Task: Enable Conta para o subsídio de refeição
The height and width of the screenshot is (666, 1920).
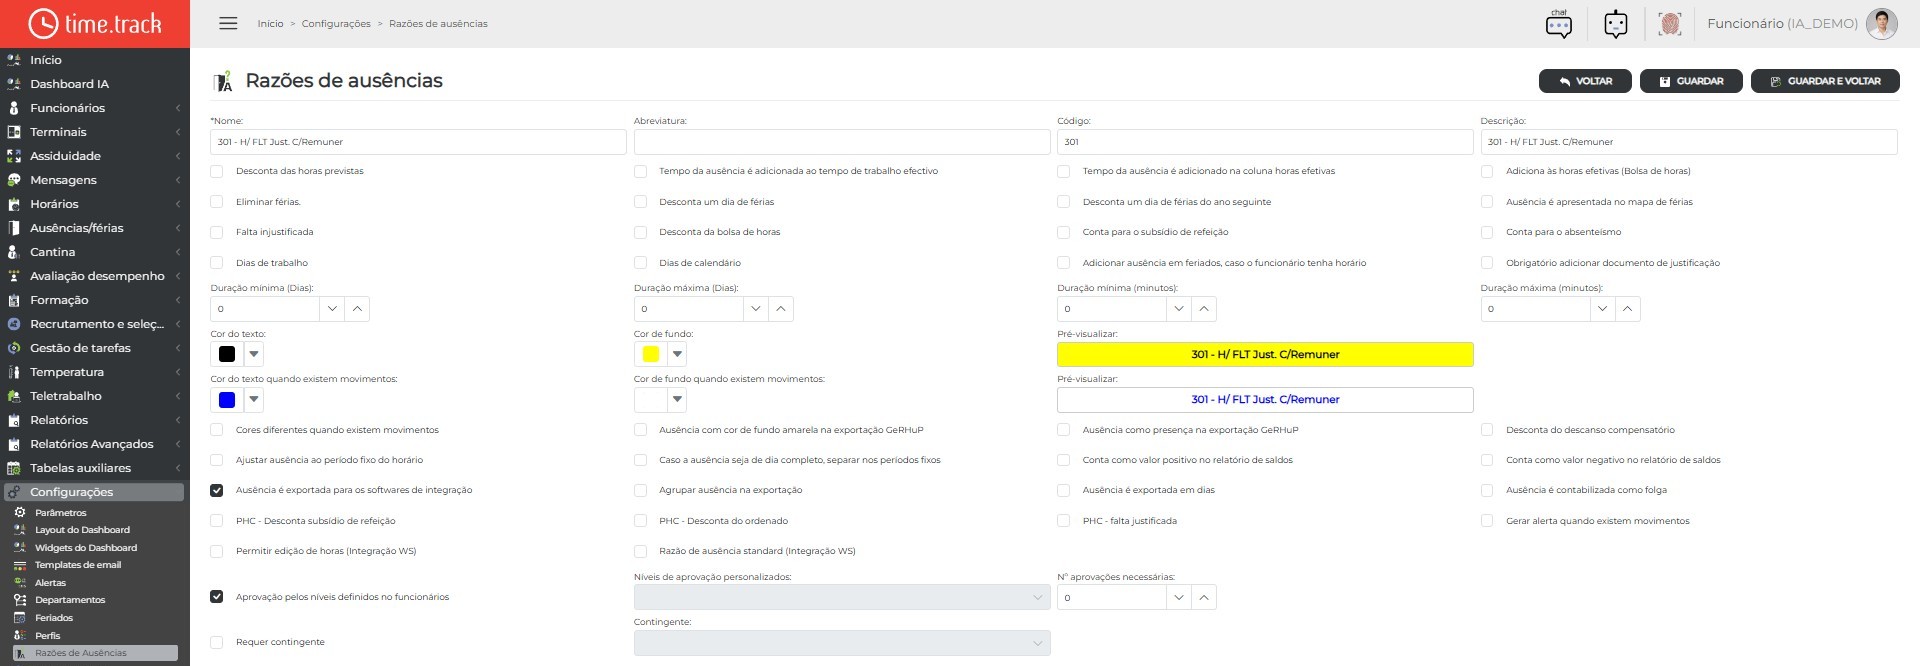Action: pyautogui.click(x=1064, y=232)
